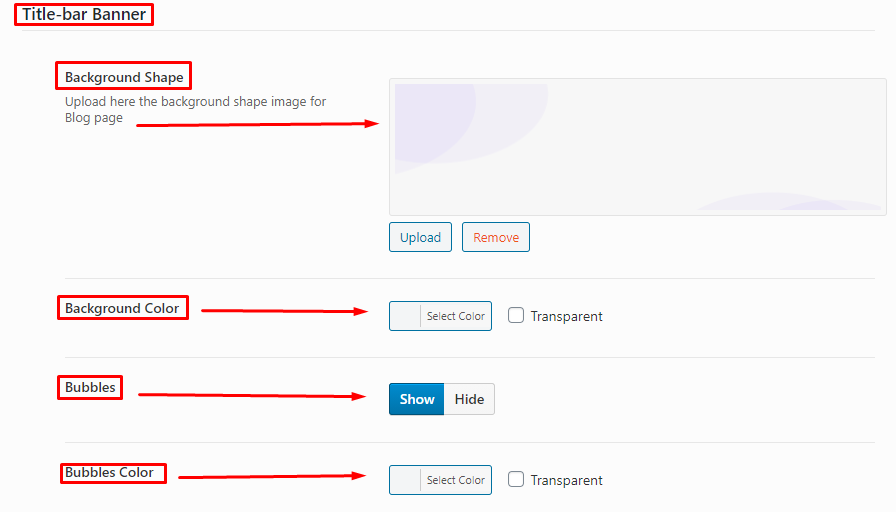896x512 pixels.
Task: Open Select Color for Background Color
Action: point(455,316)
